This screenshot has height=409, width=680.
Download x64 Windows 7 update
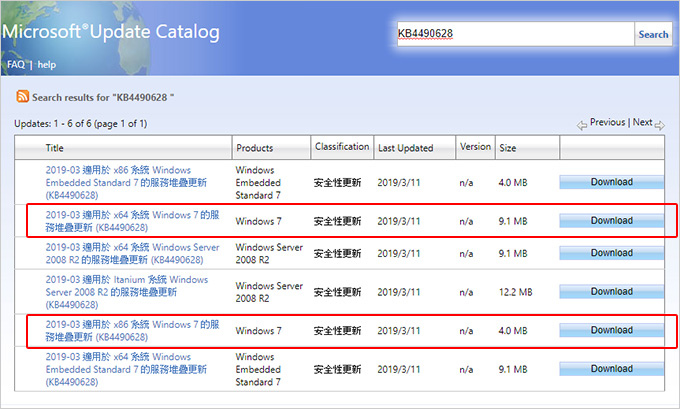(611, 221)
